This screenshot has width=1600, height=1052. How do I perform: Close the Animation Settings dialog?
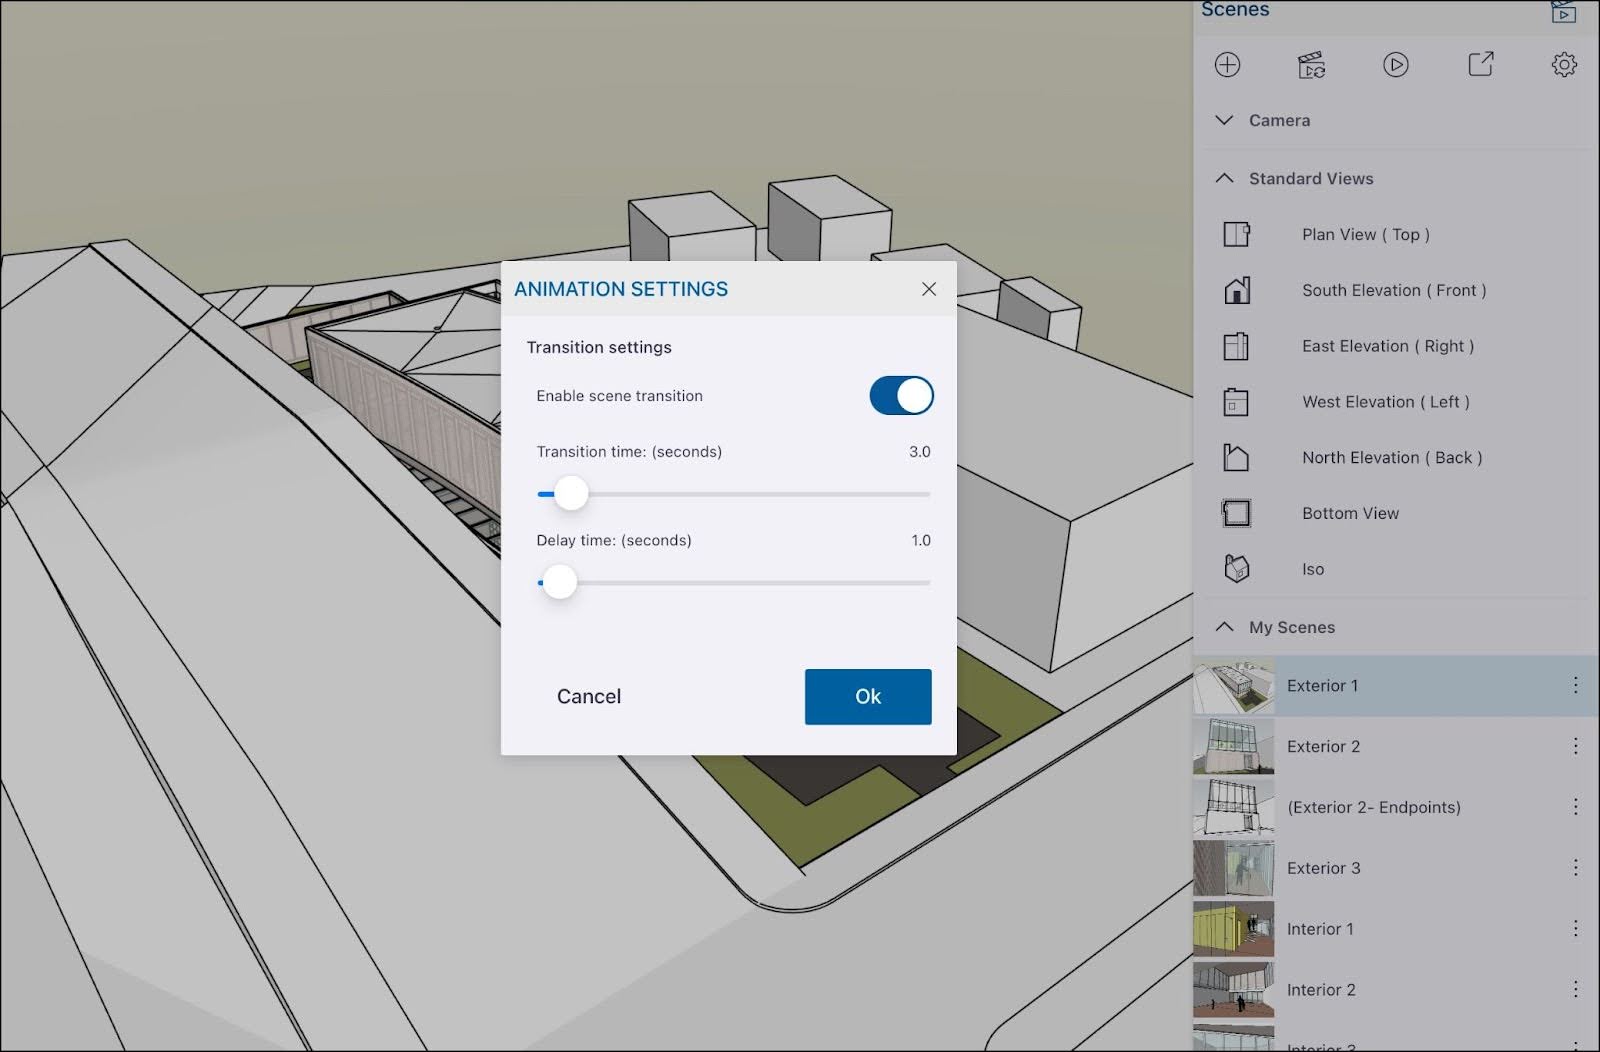pos(928,289)
